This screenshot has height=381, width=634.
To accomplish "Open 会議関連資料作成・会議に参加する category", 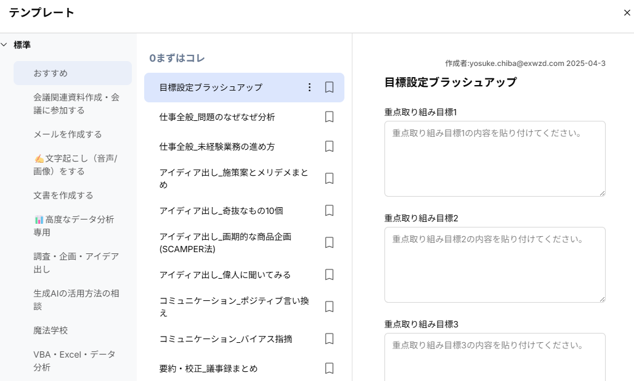I will click(76, 104).
